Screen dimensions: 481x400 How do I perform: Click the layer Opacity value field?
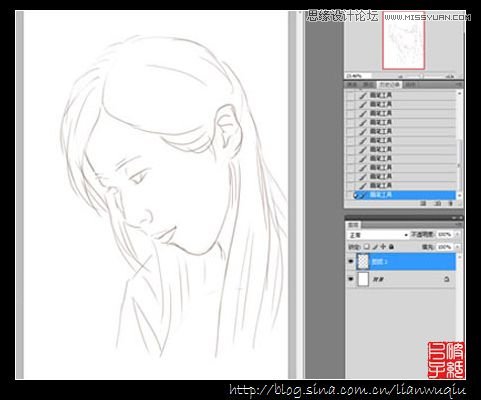(444, 235)
